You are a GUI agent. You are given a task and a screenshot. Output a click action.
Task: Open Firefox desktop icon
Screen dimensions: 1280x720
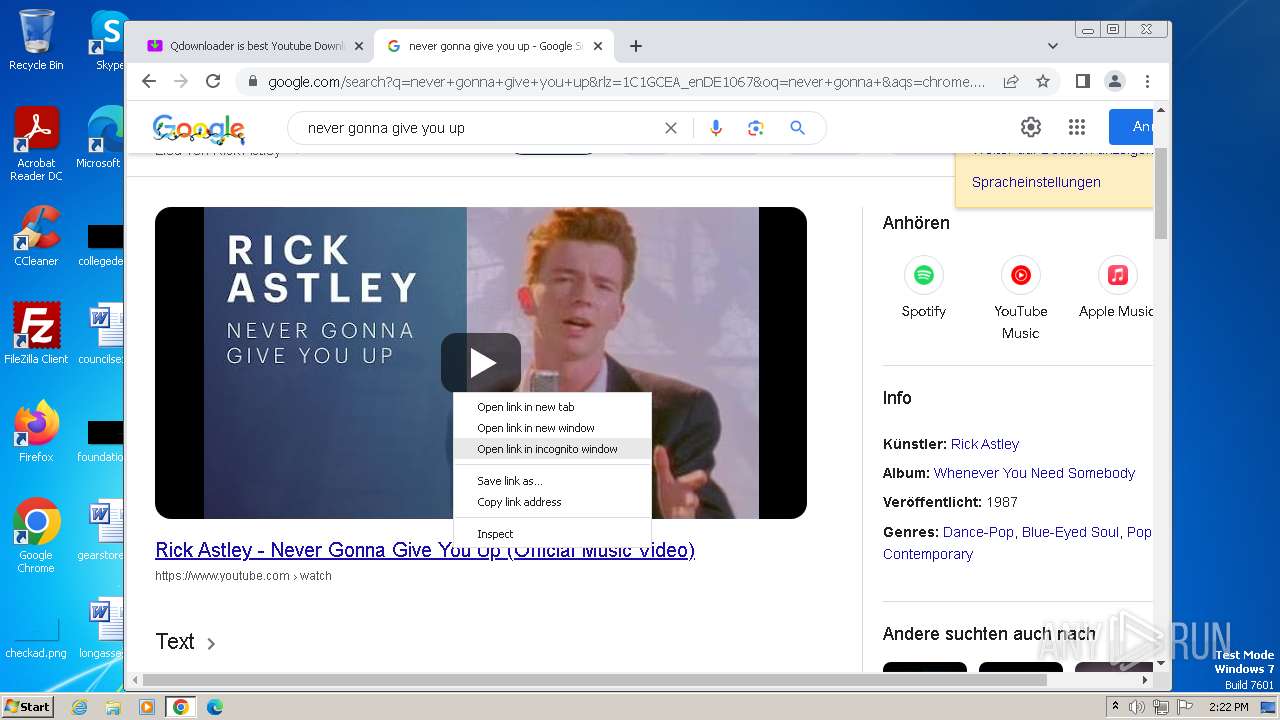click(36, 432)
